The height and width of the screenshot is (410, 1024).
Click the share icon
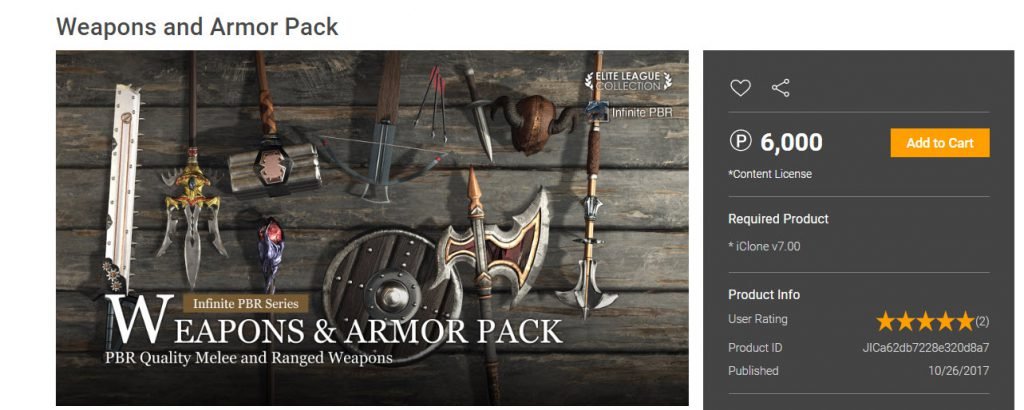click(x=780, y=87)
